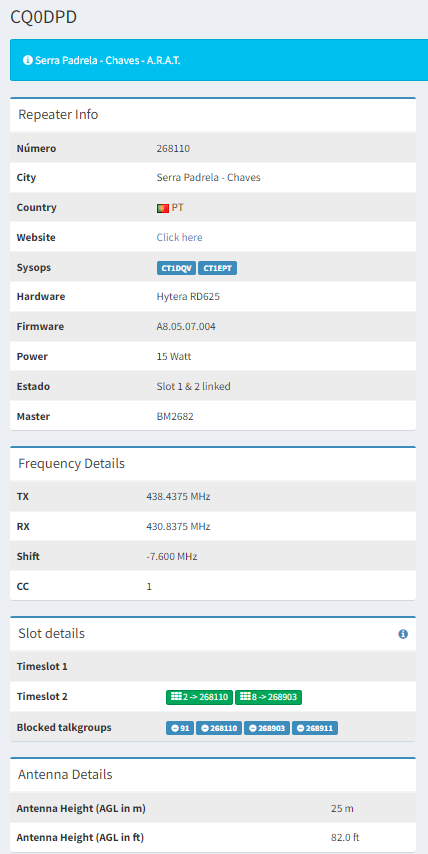
Task: Click the CQ0DPD page title
Action: pos(44,17)
